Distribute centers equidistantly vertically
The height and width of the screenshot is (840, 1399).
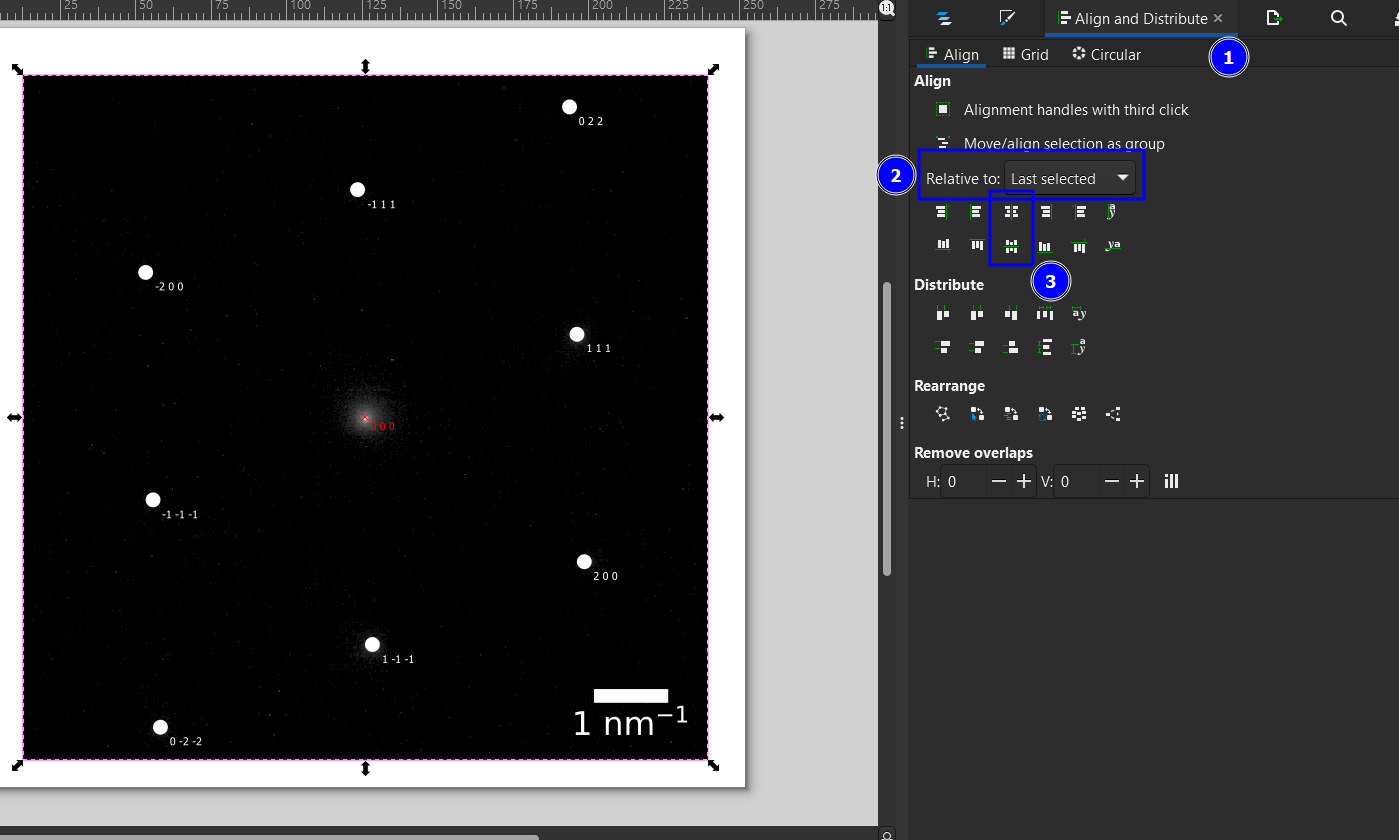point(976,347)
